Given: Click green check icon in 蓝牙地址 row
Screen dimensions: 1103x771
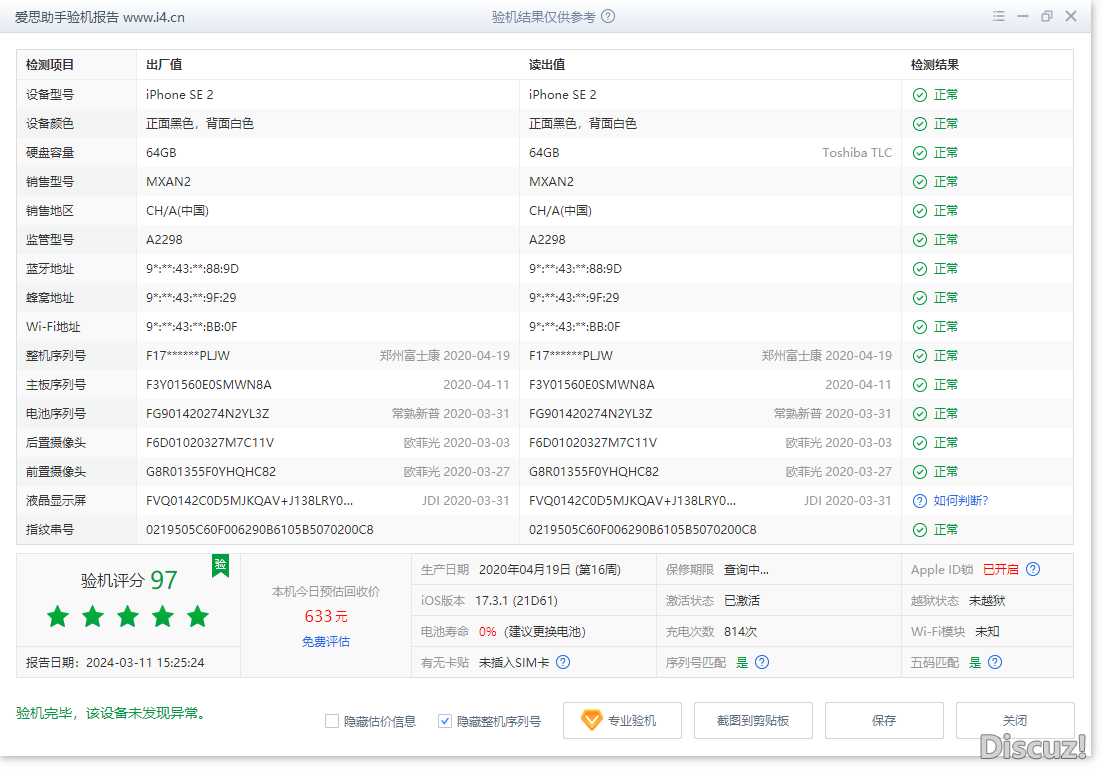Looking at the screenshot, I should point(919,269).
